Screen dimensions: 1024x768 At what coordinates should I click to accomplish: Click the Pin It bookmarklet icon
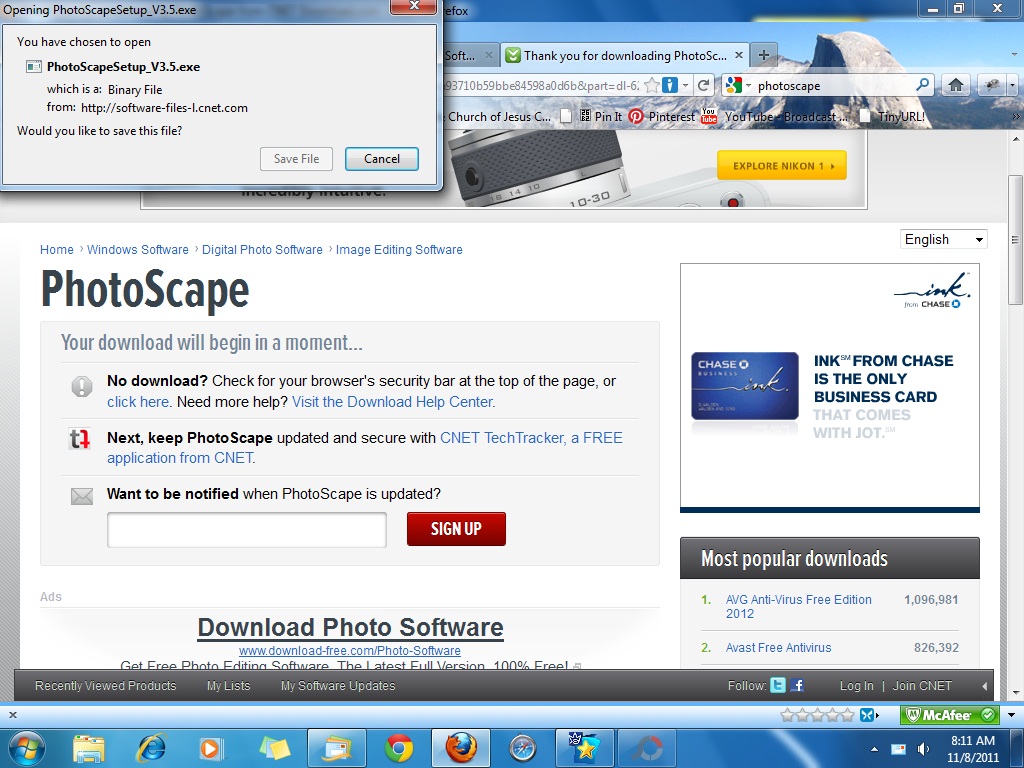pos(585,116)
